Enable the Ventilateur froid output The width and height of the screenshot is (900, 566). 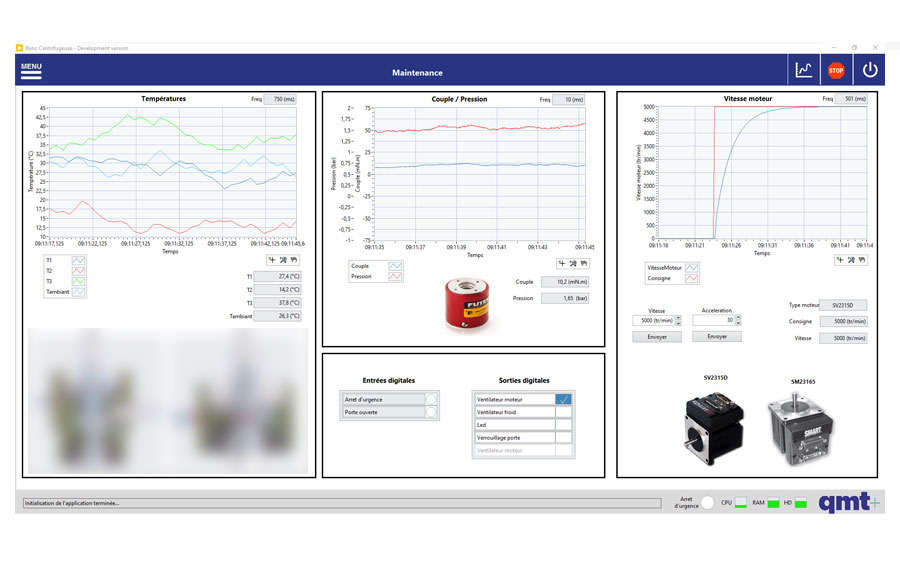pos(563,412)
